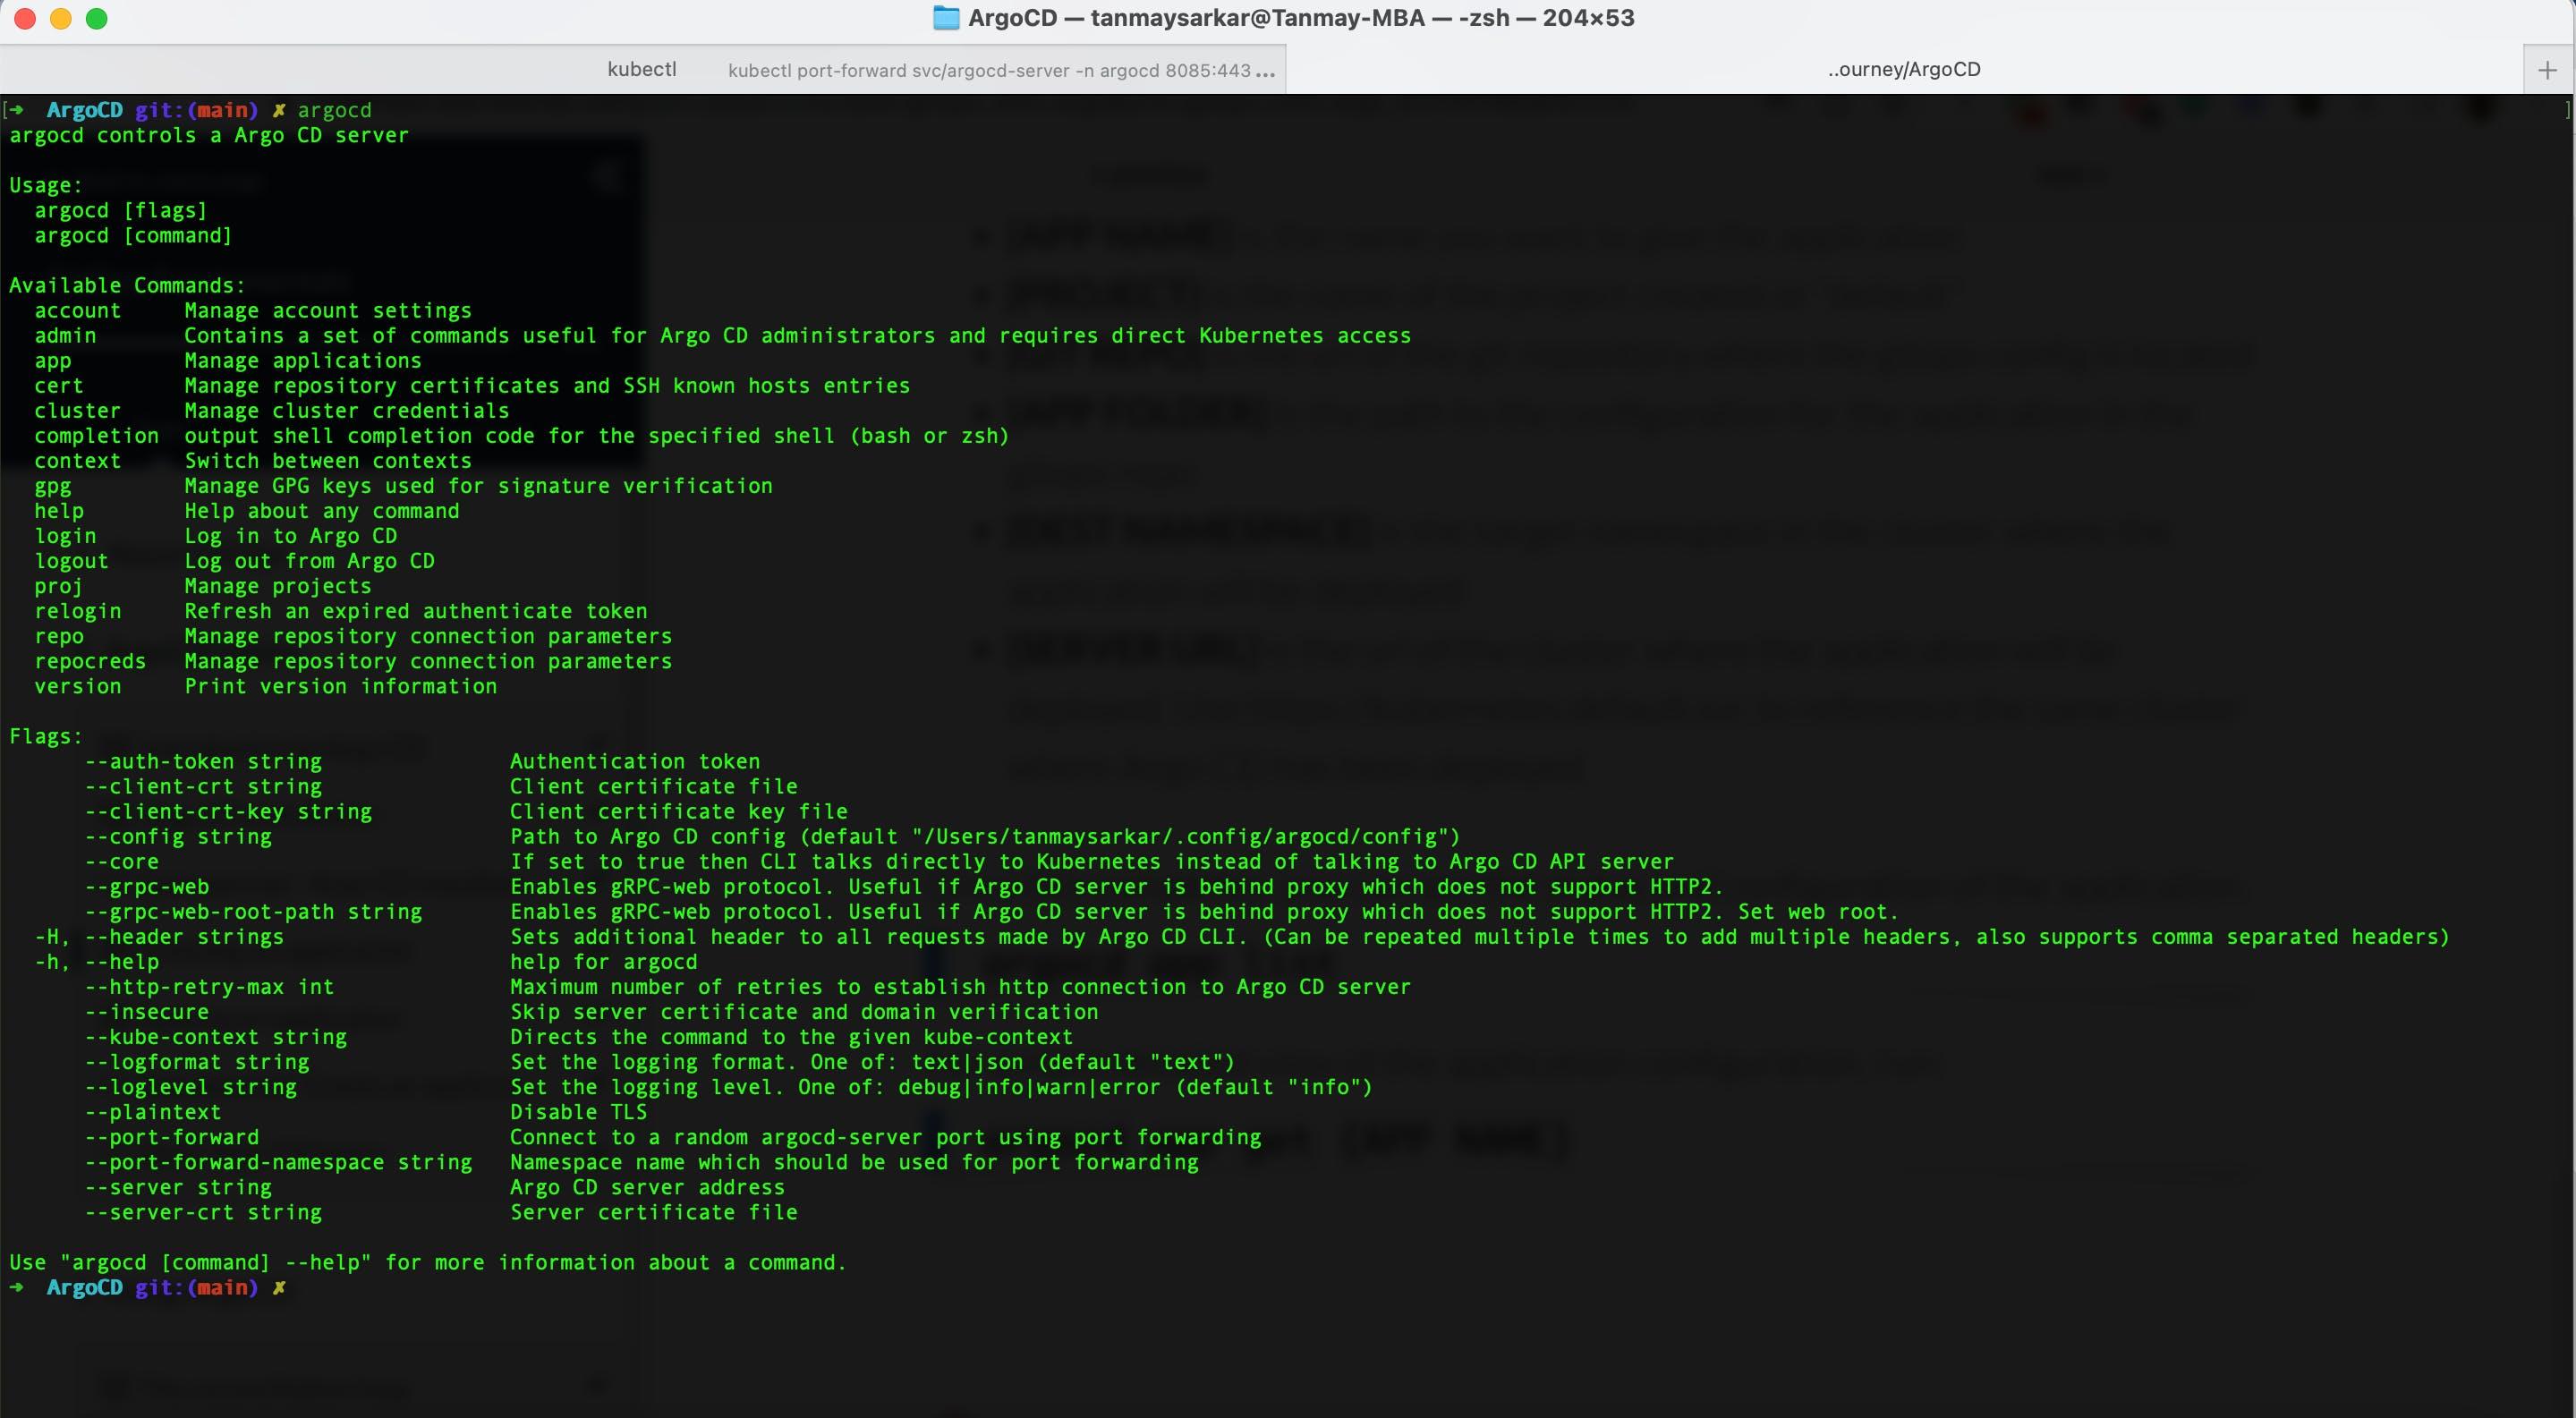This screenshot has height=1418, width=2576.
Task: Open a new terminal tab with plus button
Action: (2547, 70)
